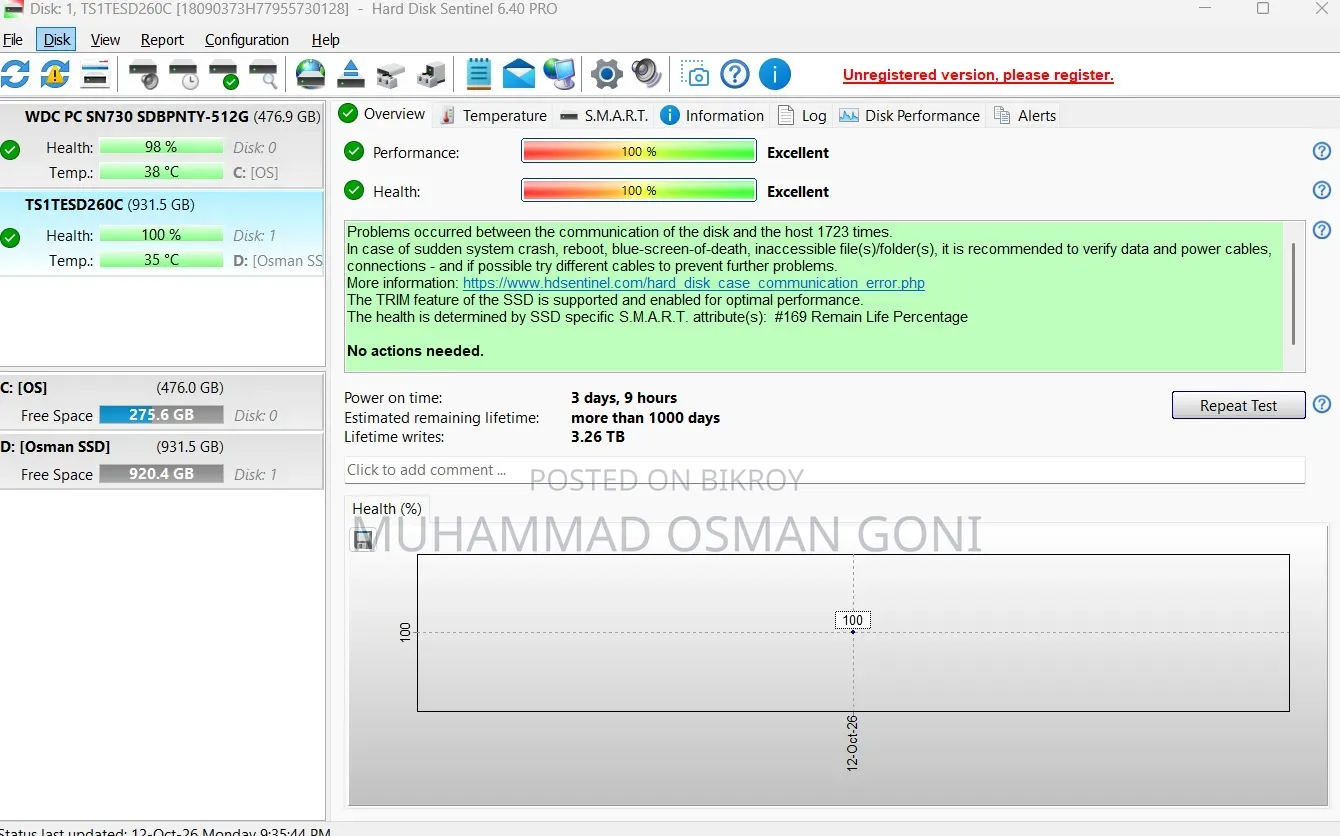1340x836 pixels.
Task: Click the blue envelope mail icon
Action: pyautogui.click(x=519, y=74)
